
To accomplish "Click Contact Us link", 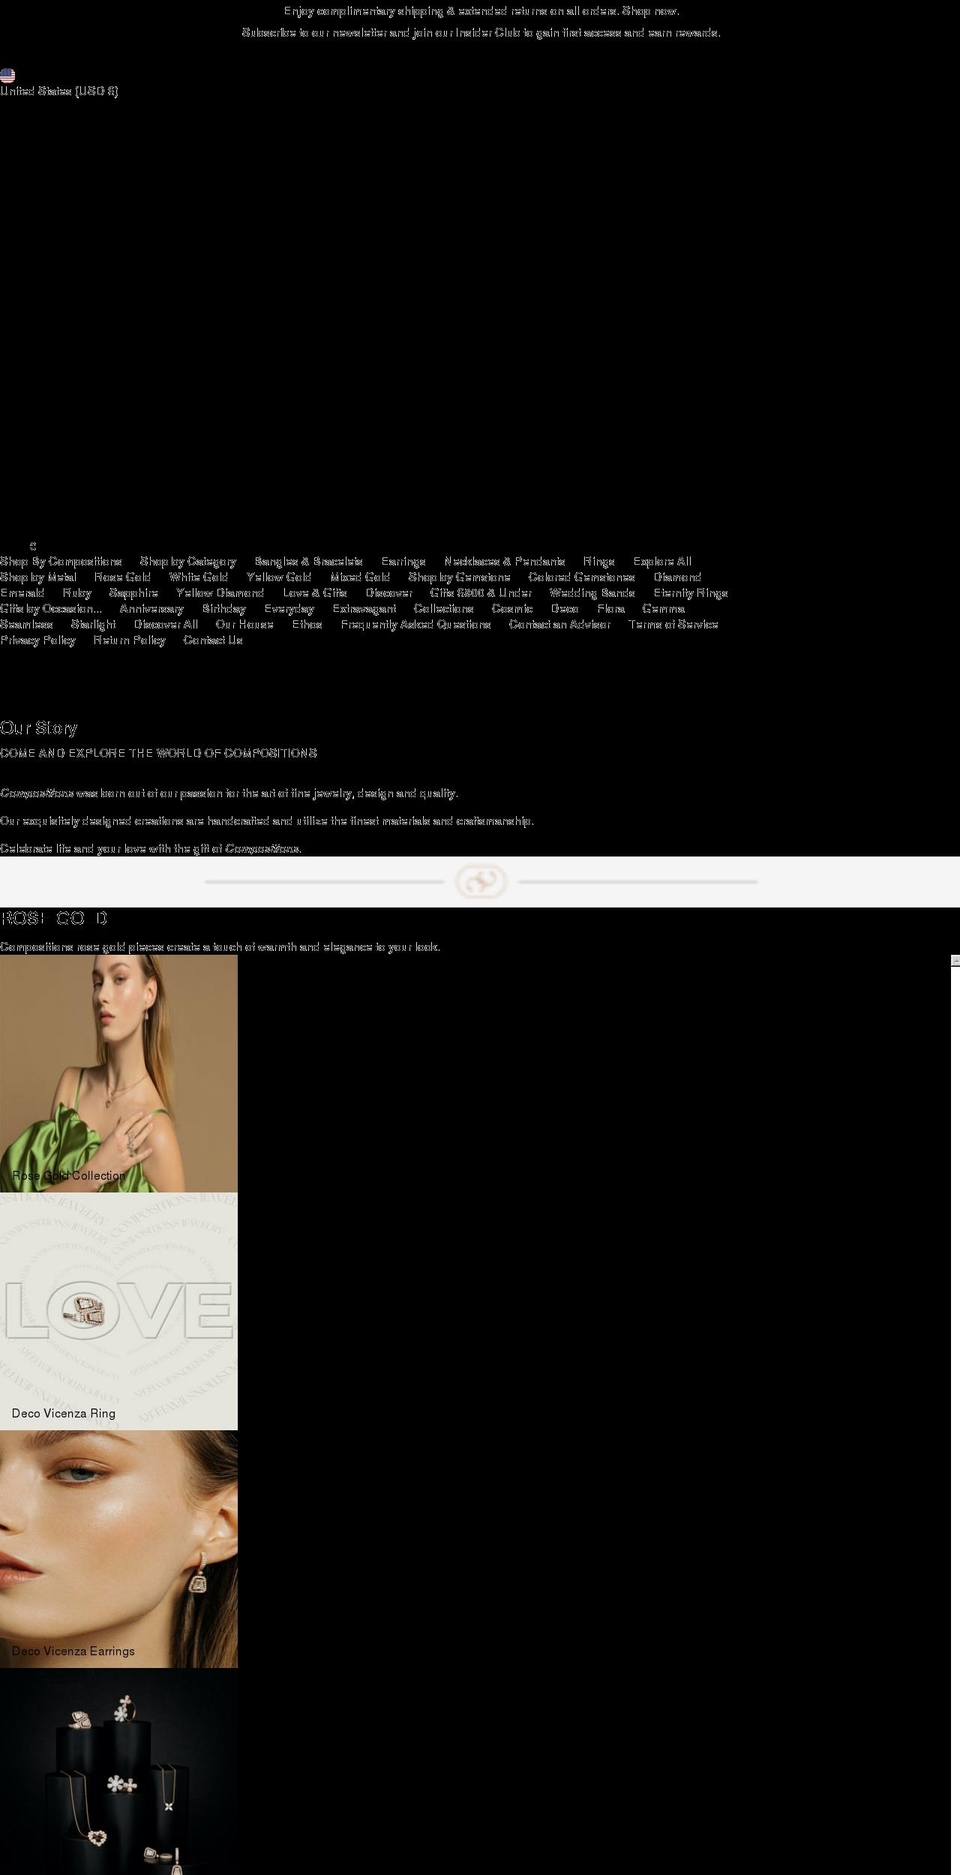I will (213, 640).
